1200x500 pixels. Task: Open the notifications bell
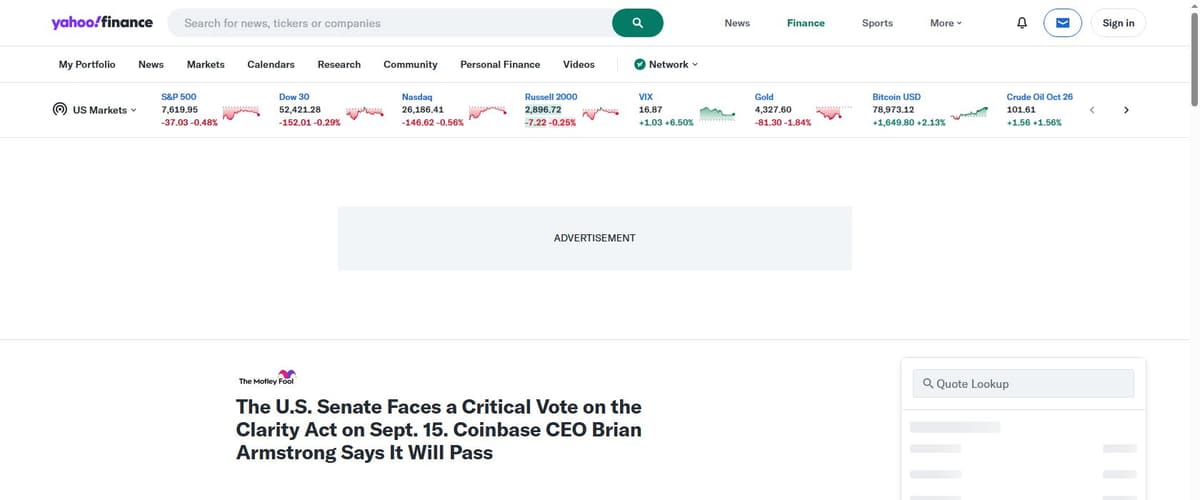(x=1022, y=23)
